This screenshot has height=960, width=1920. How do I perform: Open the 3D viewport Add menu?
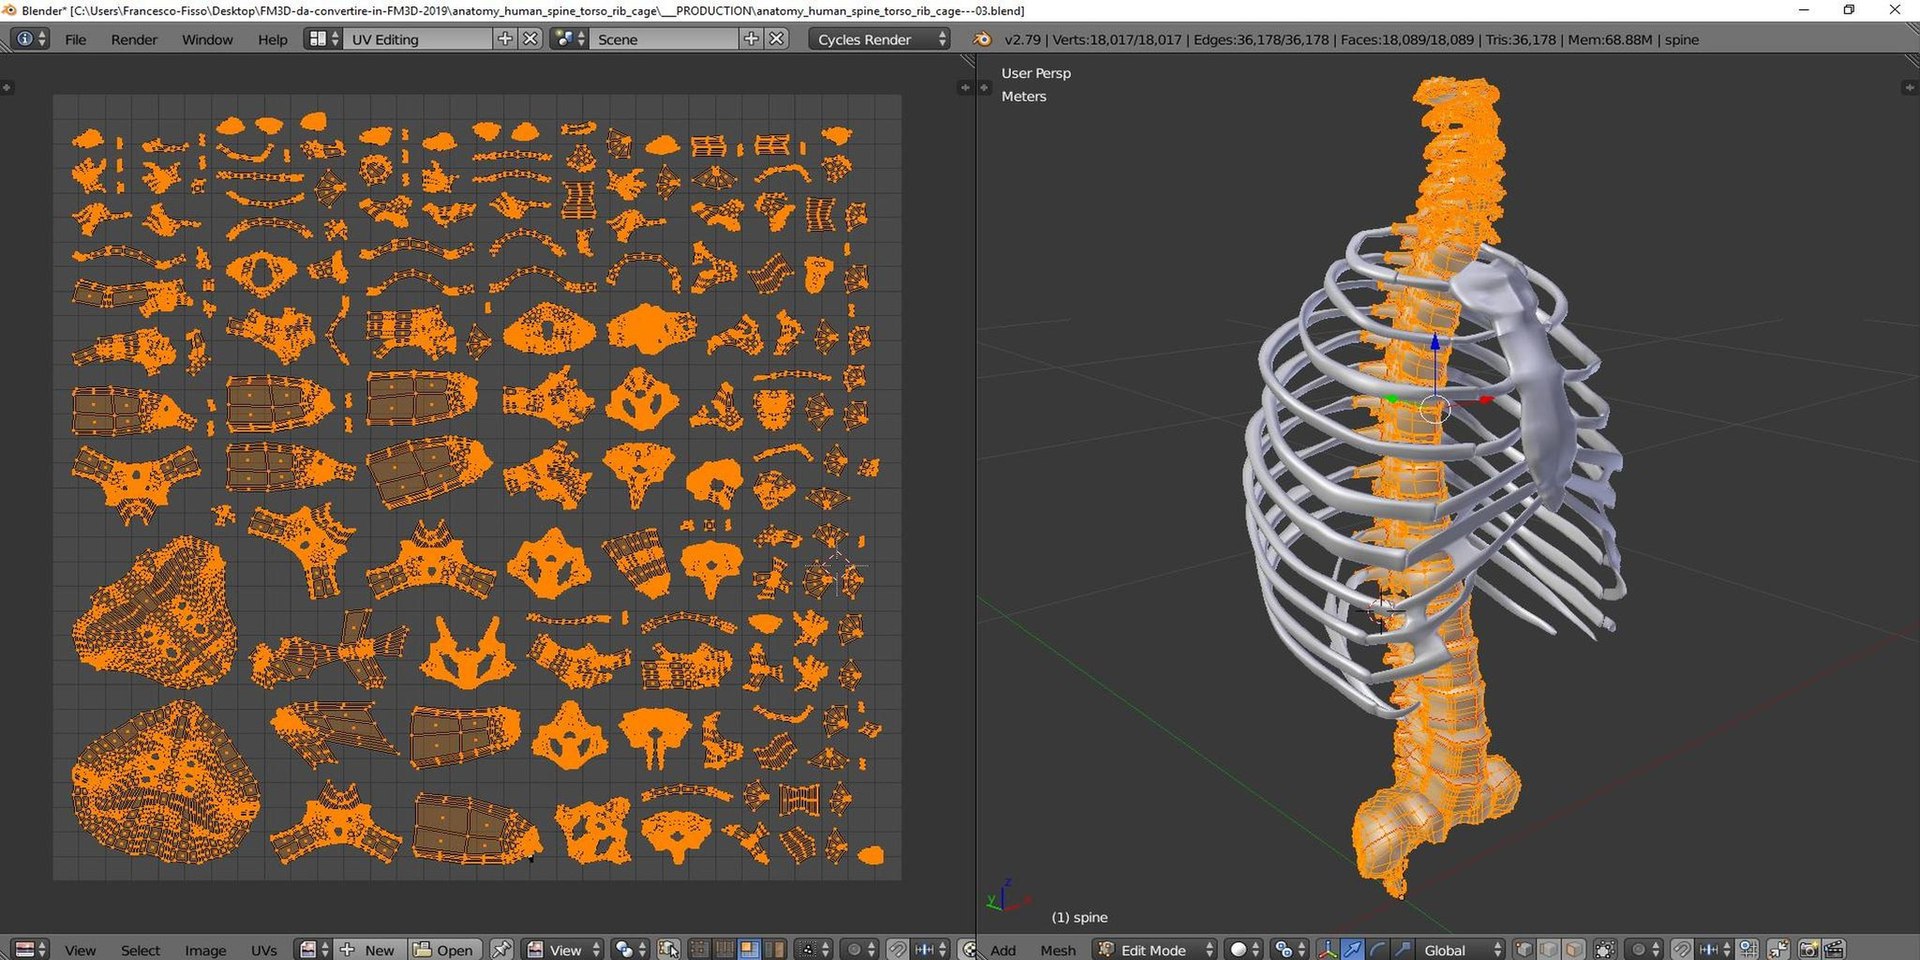pos(1003,950)
